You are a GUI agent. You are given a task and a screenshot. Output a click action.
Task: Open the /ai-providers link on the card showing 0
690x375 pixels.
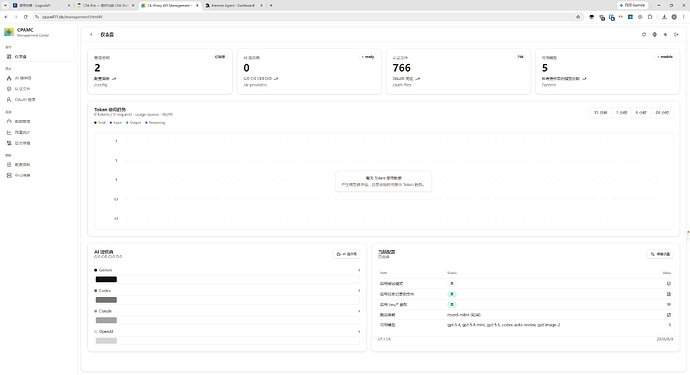pyautogui.click(x=255, y=85)
